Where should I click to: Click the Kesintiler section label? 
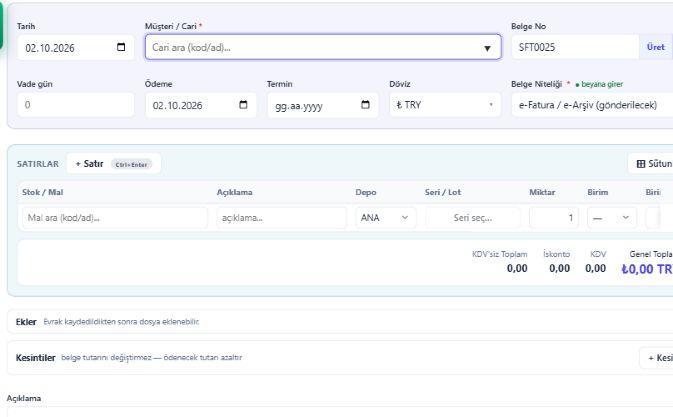[36, 358]
